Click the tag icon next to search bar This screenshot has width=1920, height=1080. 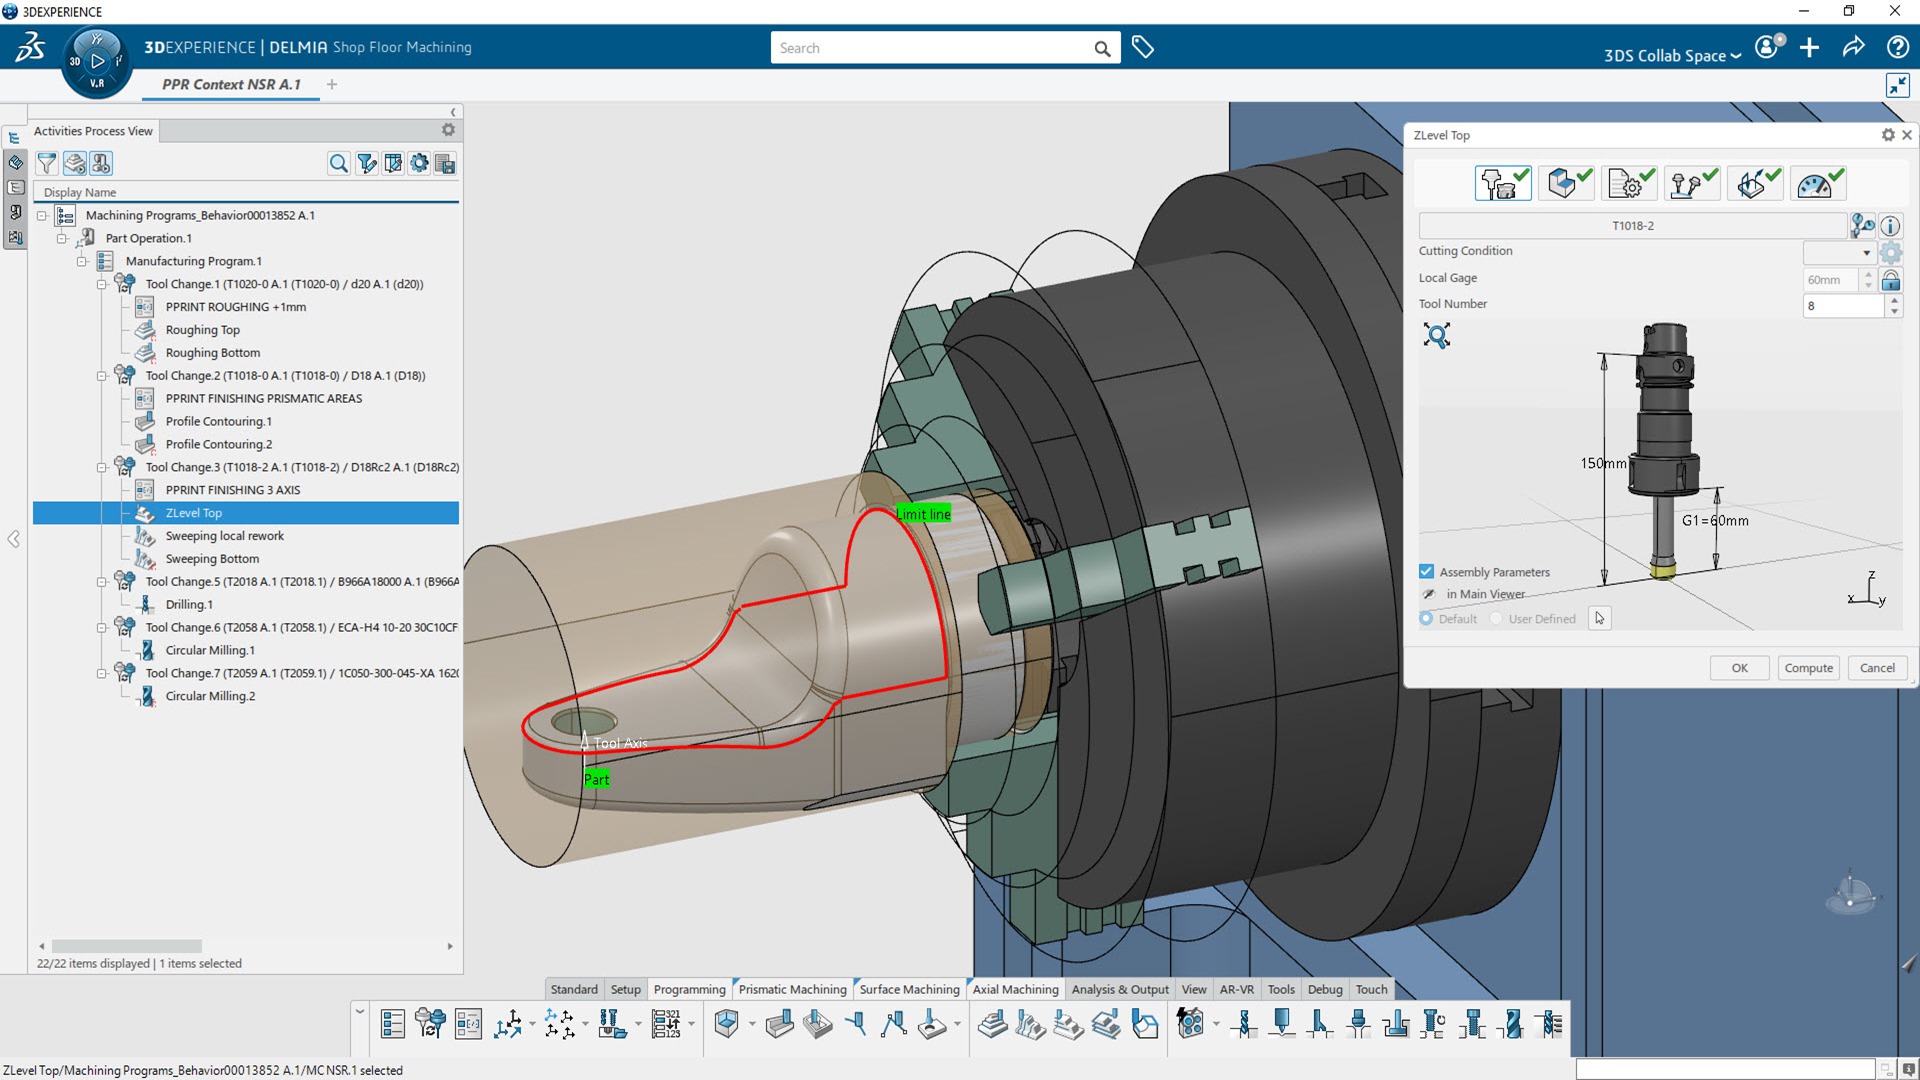click(1143, 47)
